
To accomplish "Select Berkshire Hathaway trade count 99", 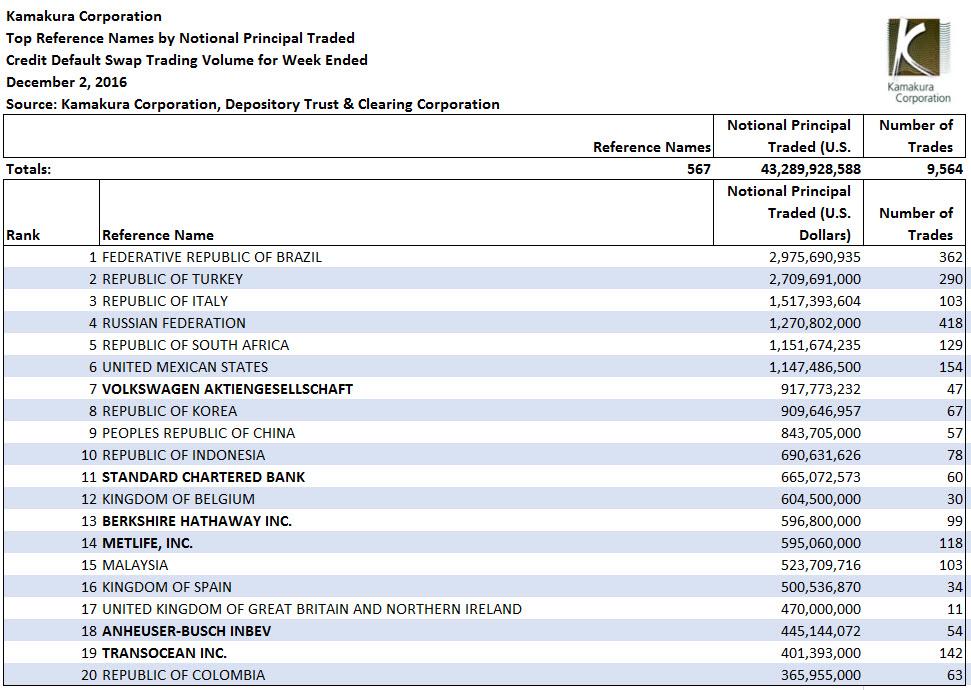I will click(954, 521).
